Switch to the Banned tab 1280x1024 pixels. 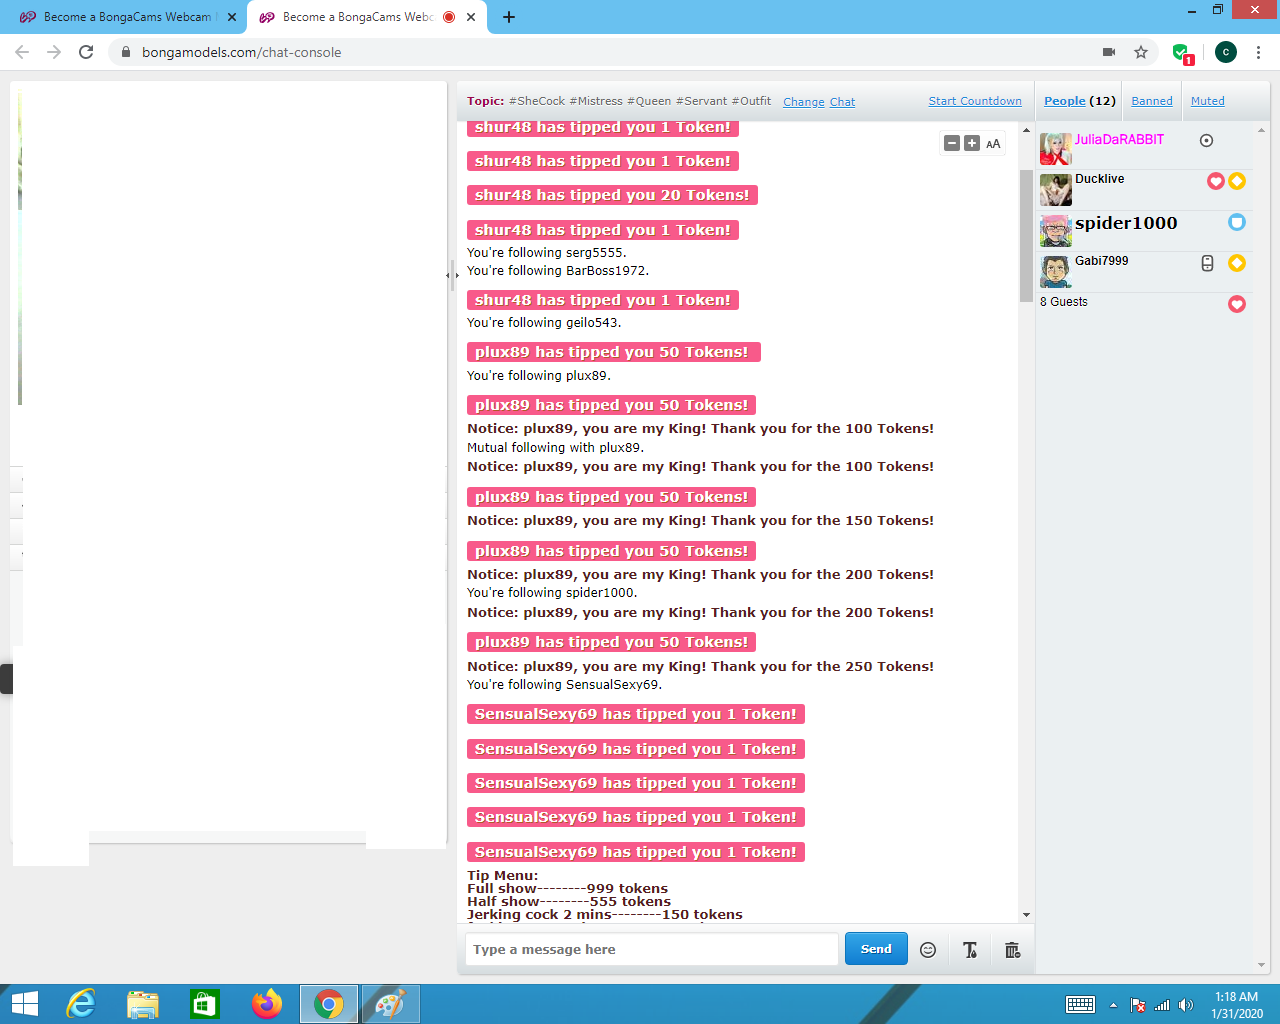click(1152, 101)
